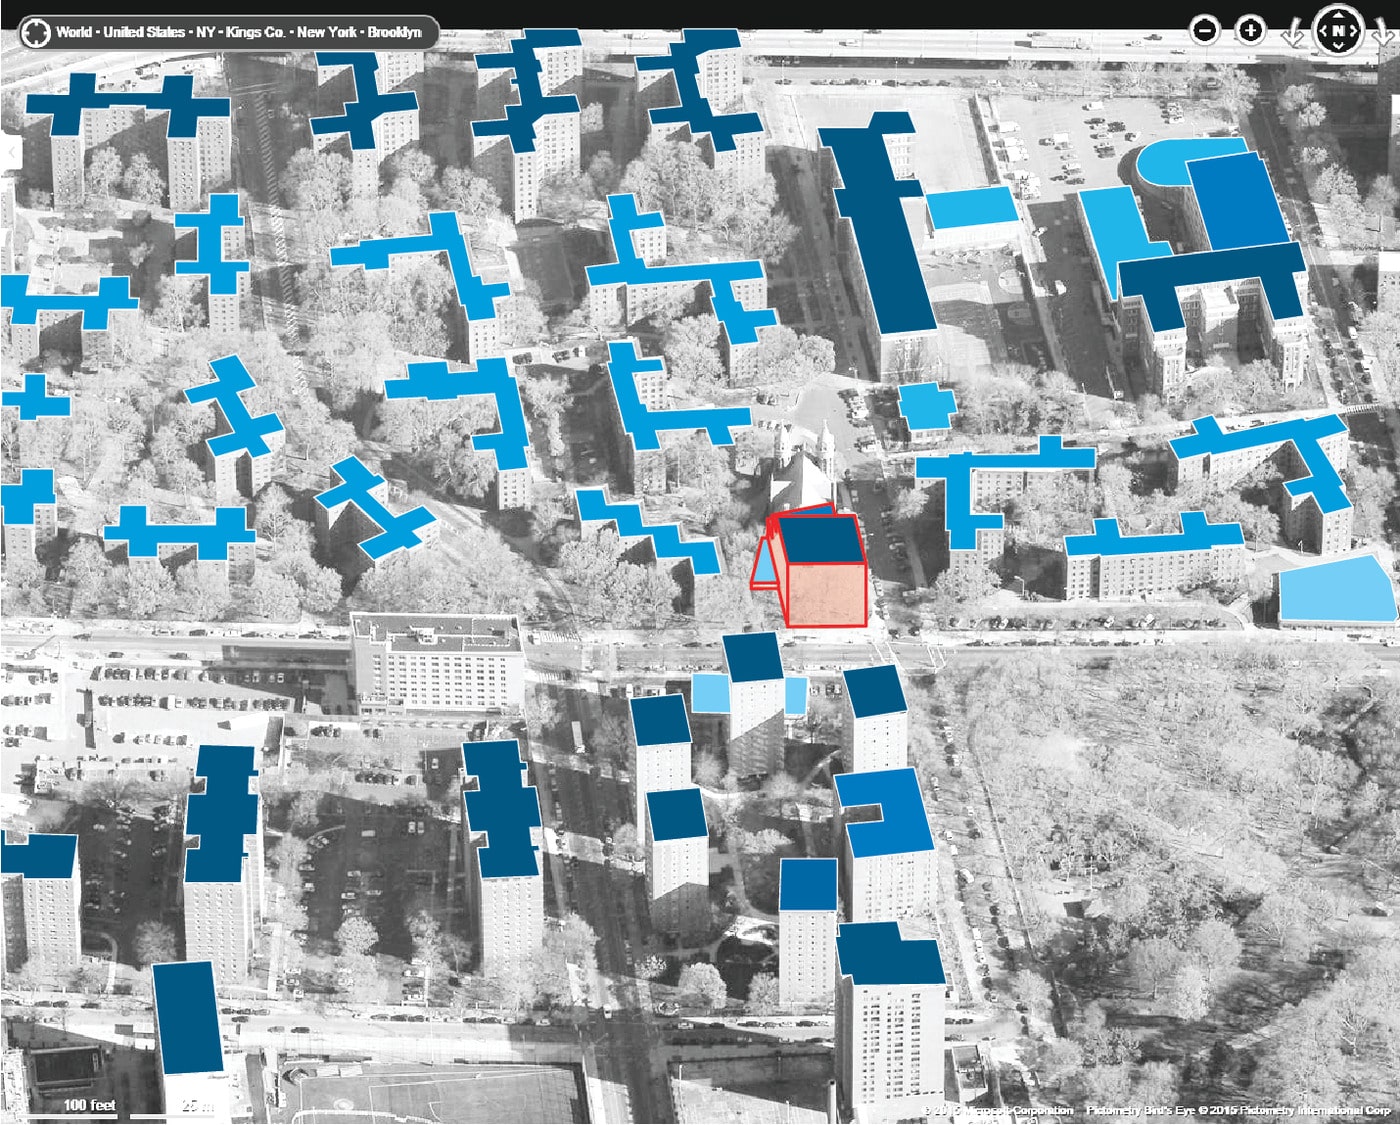The image size is (1400, 1125).
Task: Click the N at the compass center
Action: click(x=1338, y=31)
